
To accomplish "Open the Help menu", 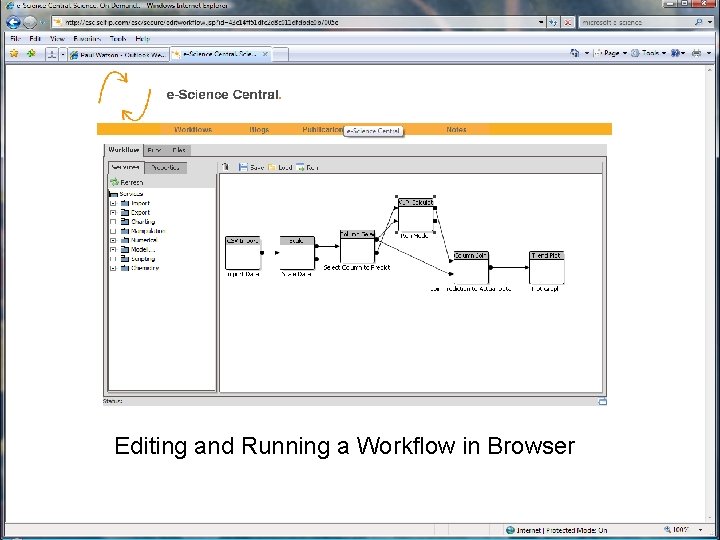I will [142, 39].
